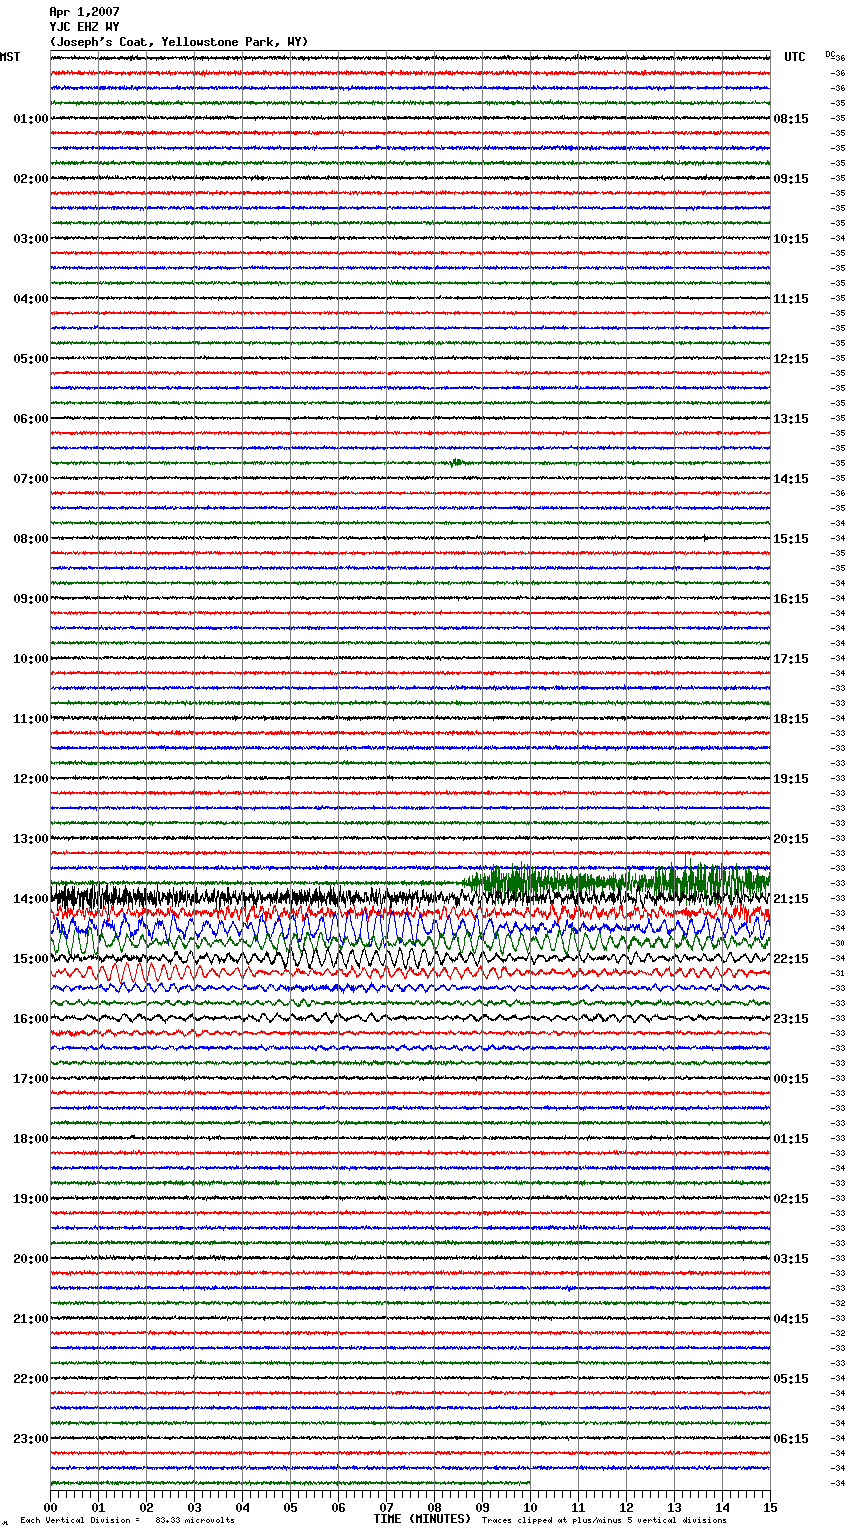Select the 13:00 MST time label
Image resolution: width=850 pixels, height=1534 pixels.
[31, 839]
